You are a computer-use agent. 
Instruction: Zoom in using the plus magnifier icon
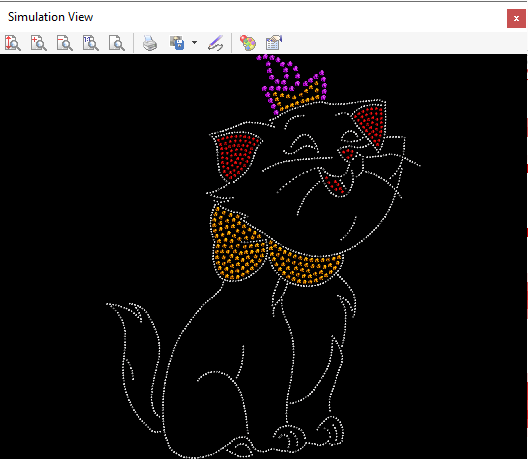[38, 43]
